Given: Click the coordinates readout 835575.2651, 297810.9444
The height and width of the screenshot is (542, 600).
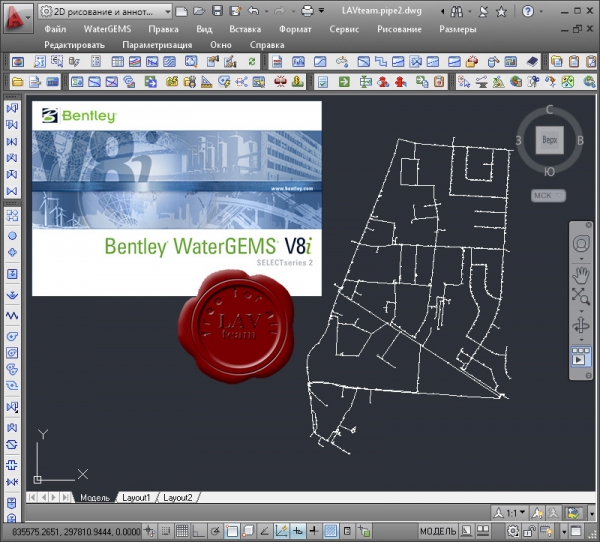Looking at the screenshot, I should [x=76, y=532].
